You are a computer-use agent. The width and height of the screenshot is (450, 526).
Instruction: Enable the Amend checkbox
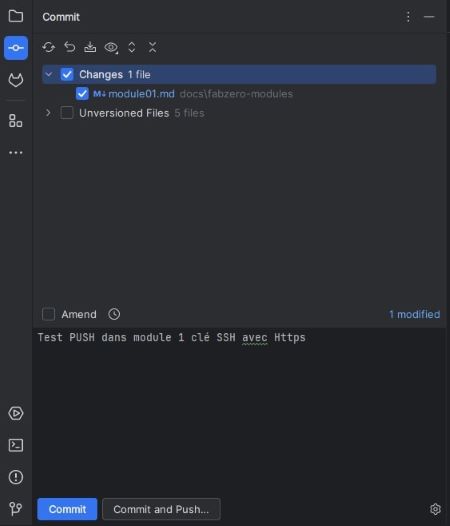pyautogui.click(x=48, y=314)
